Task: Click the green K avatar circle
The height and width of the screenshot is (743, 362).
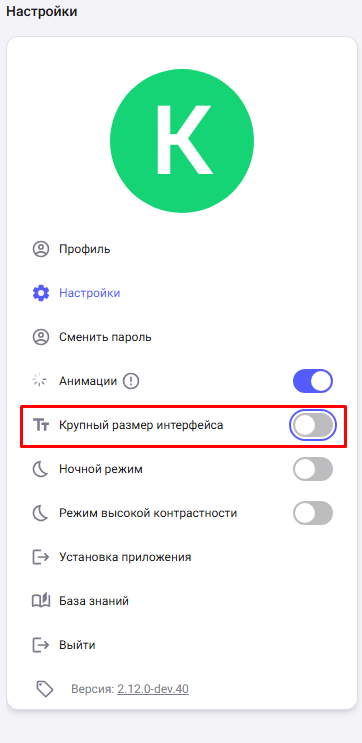Action: [x=182, y=141]
